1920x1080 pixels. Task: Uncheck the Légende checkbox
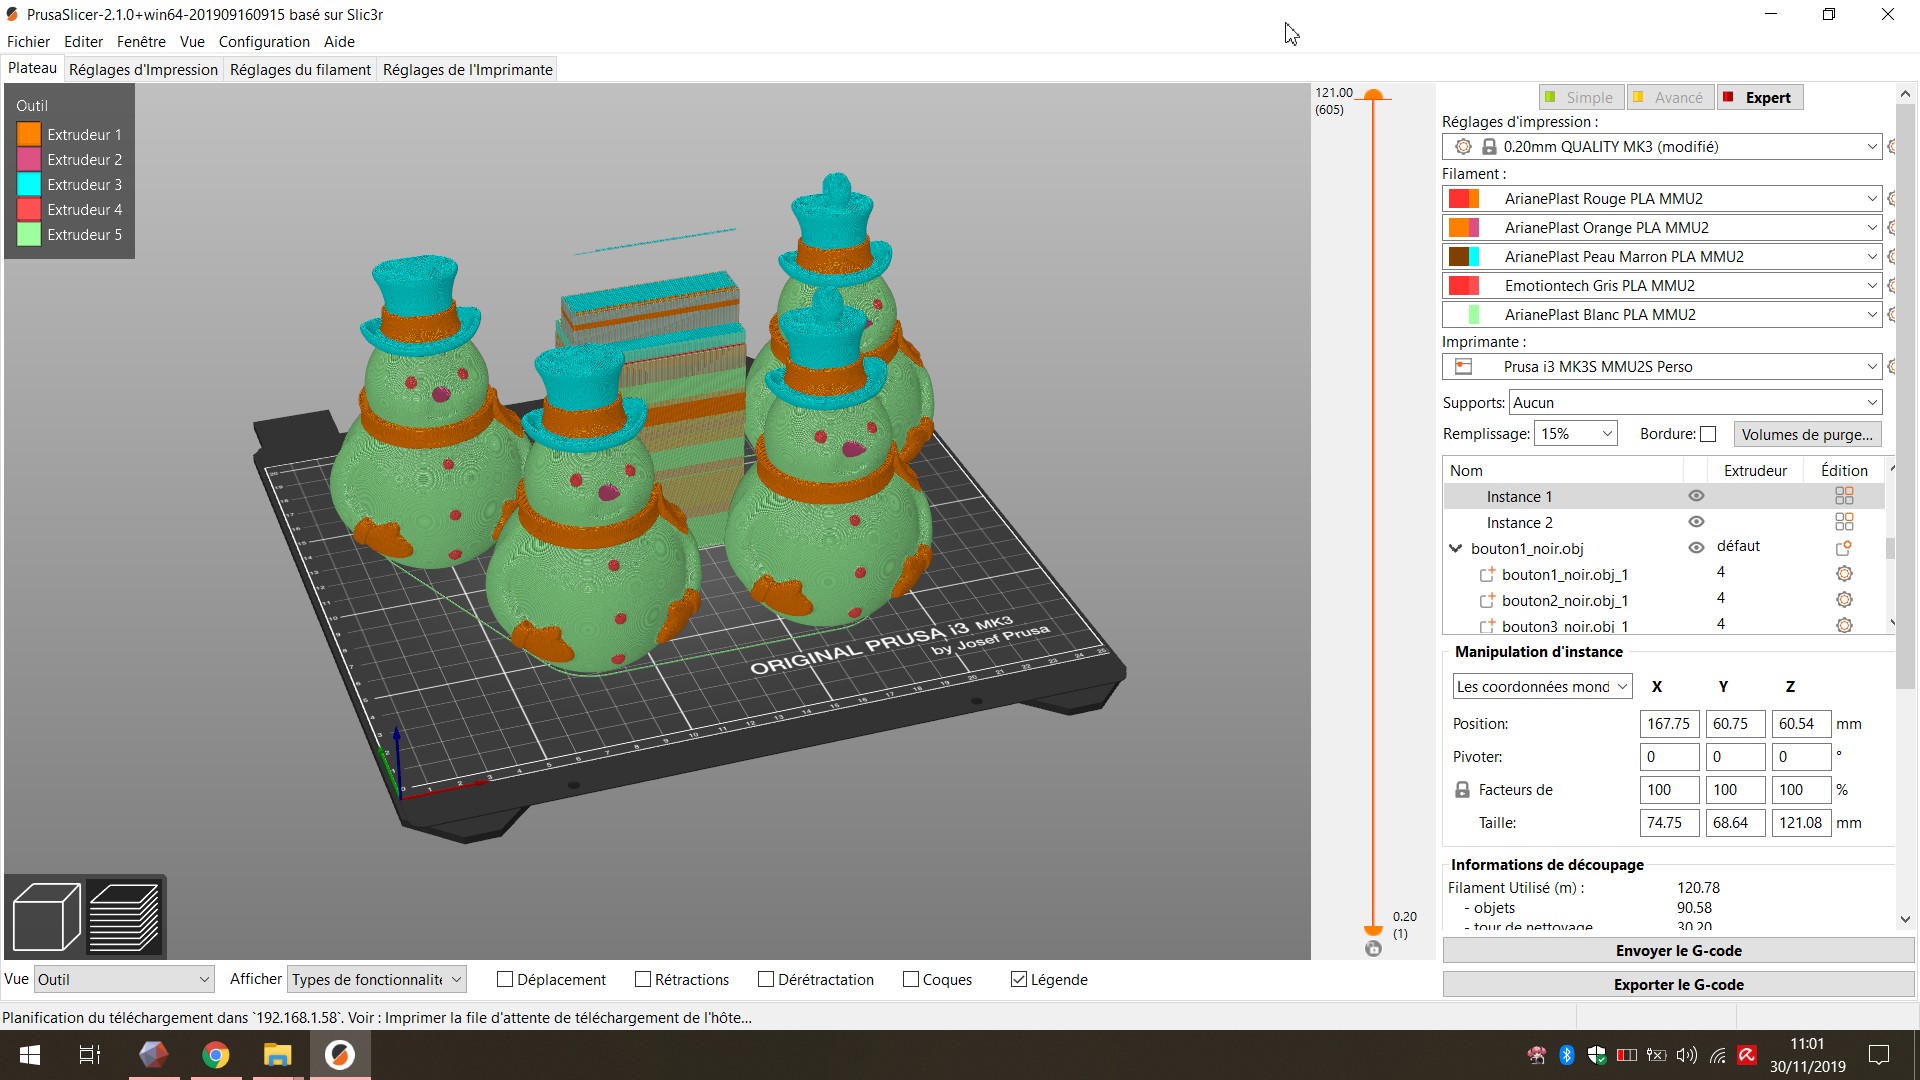1019,980
